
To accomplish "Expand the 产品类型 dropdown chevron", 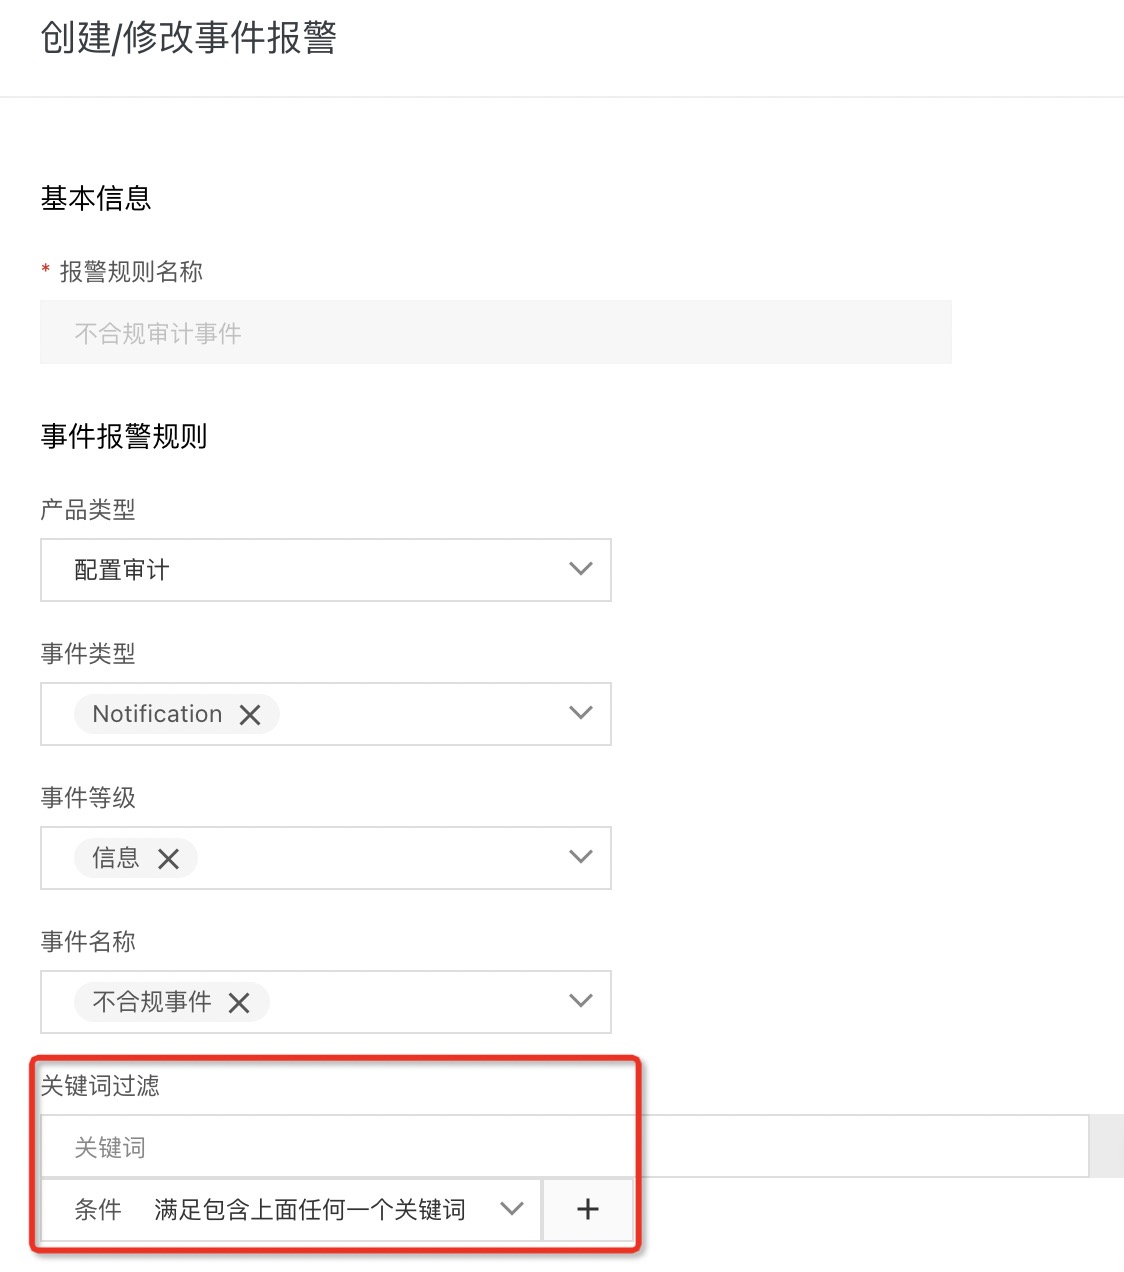I will point(581,569).
